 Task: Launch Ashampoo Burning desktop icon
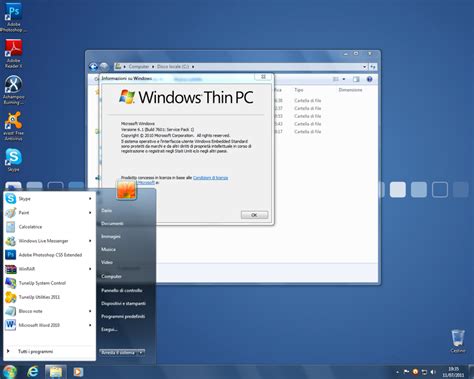click(x=13, y=90)
